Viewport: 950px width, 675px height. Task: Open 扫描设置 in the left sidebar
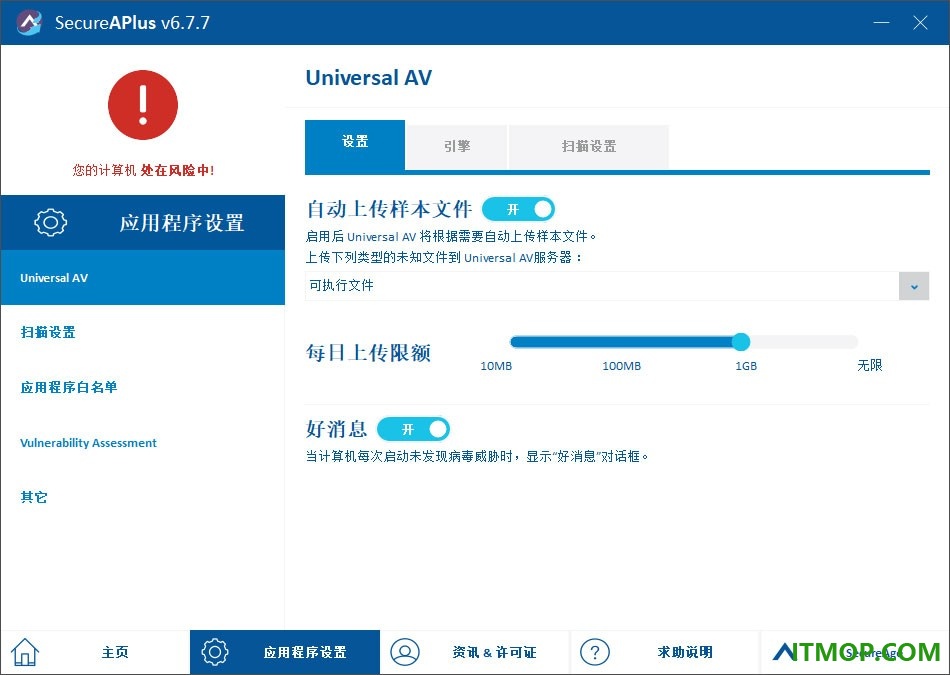pyautogui.click(x=48, y=332)
